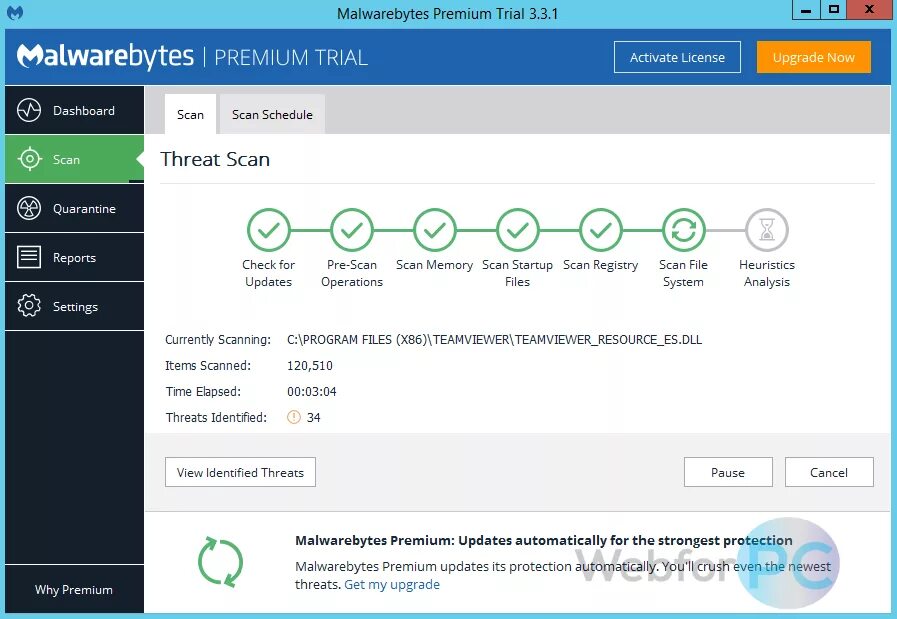The image size is (897, 619).
Task: Click the green update arrows promo icon
Action: pyautogui.click(x=220, y=562)
